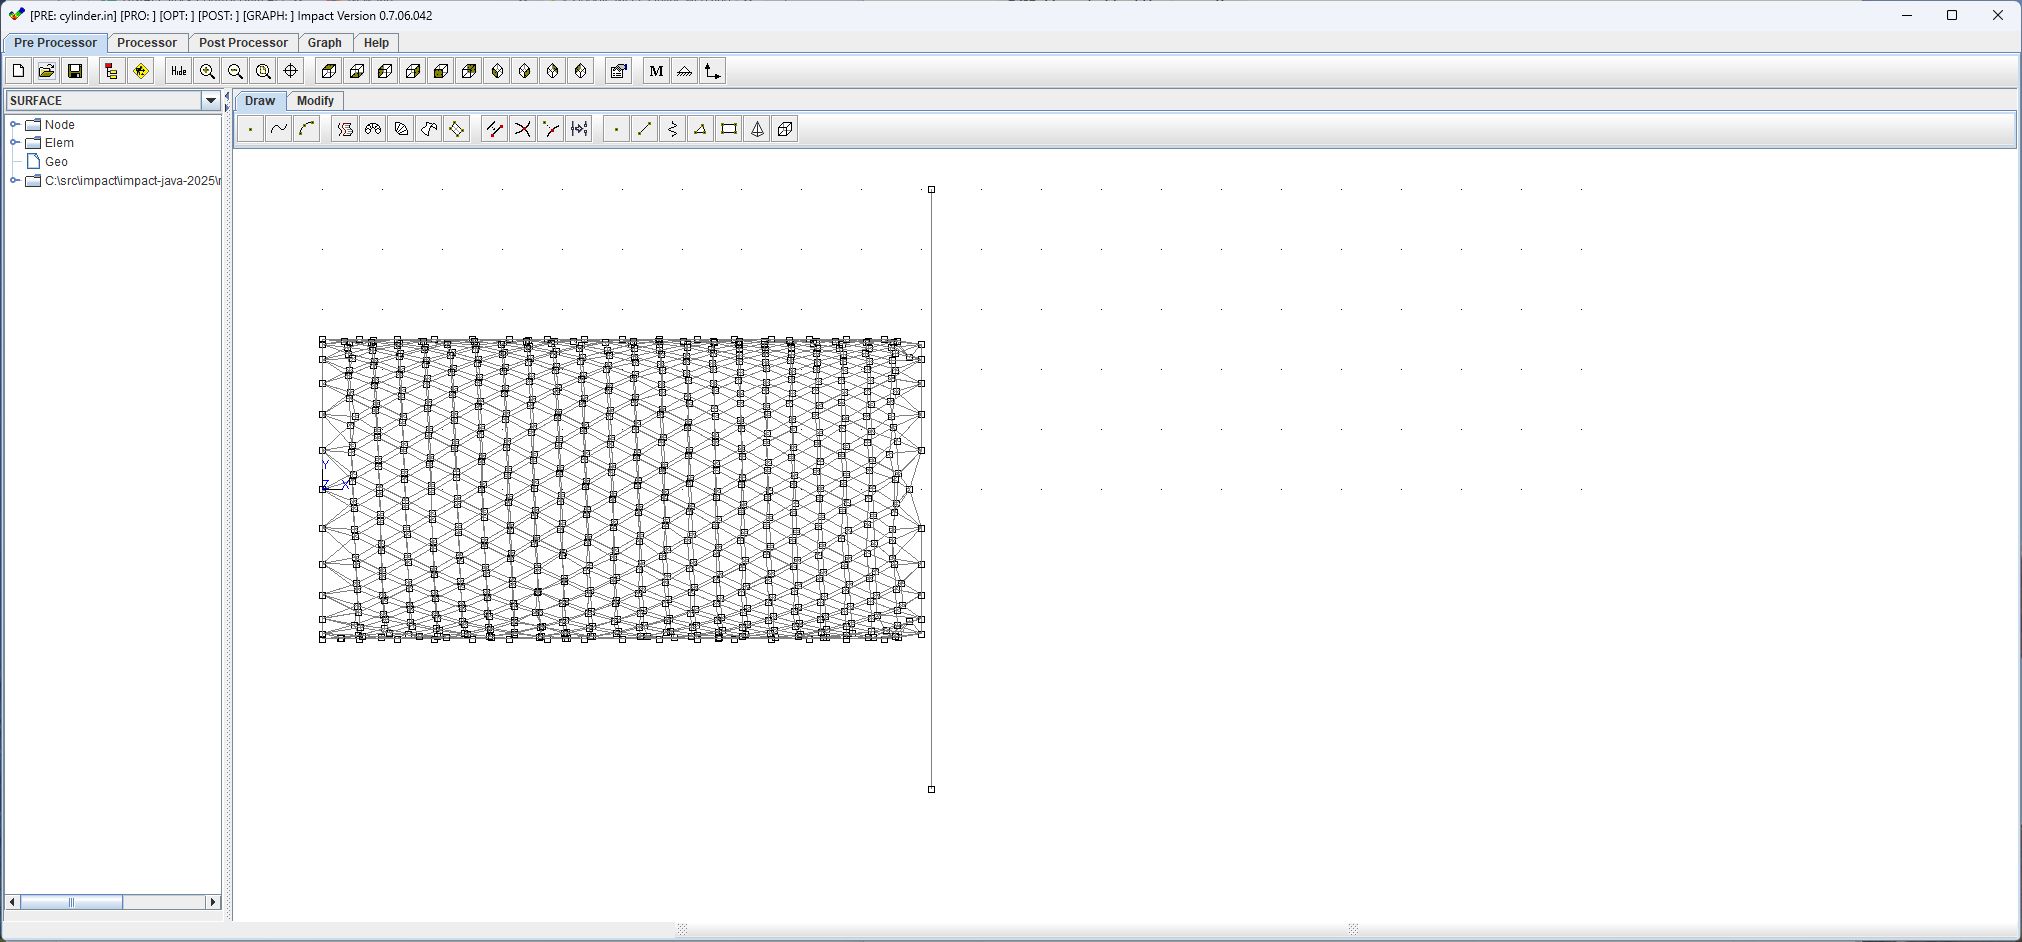Select the Geo item in tree
The image size is (2022, 942).
tap(56, 162)
